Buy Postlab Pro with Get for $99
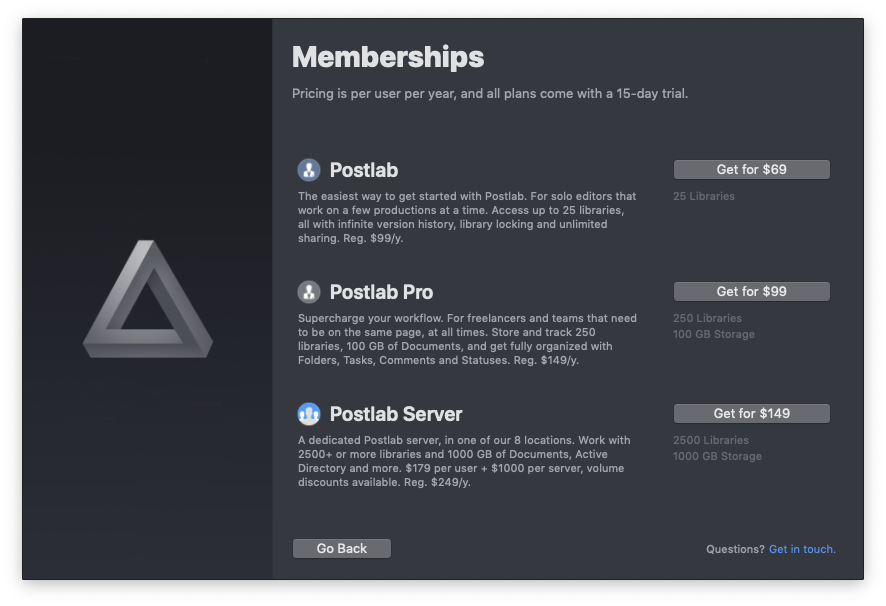 (751, 291)
